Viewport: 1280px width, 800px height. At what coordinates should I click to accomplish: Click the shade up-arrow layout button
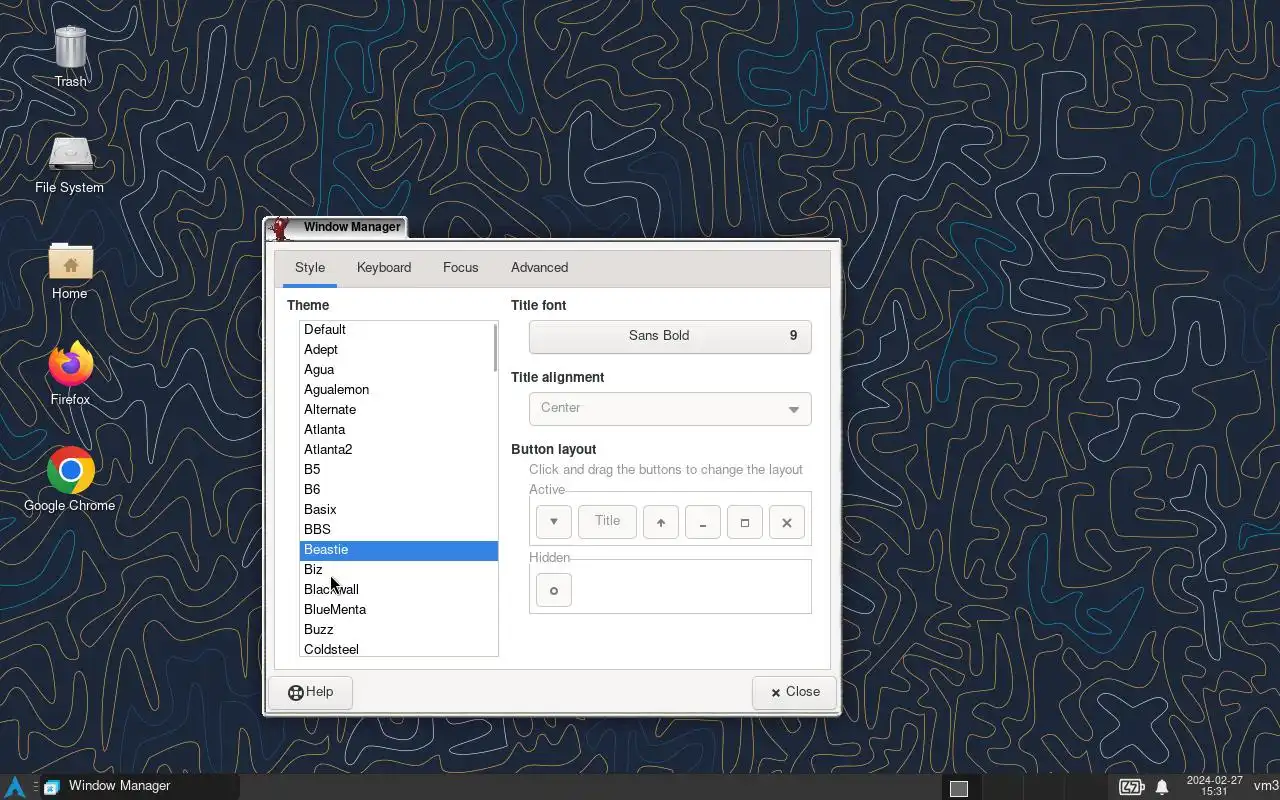(661, 522)
